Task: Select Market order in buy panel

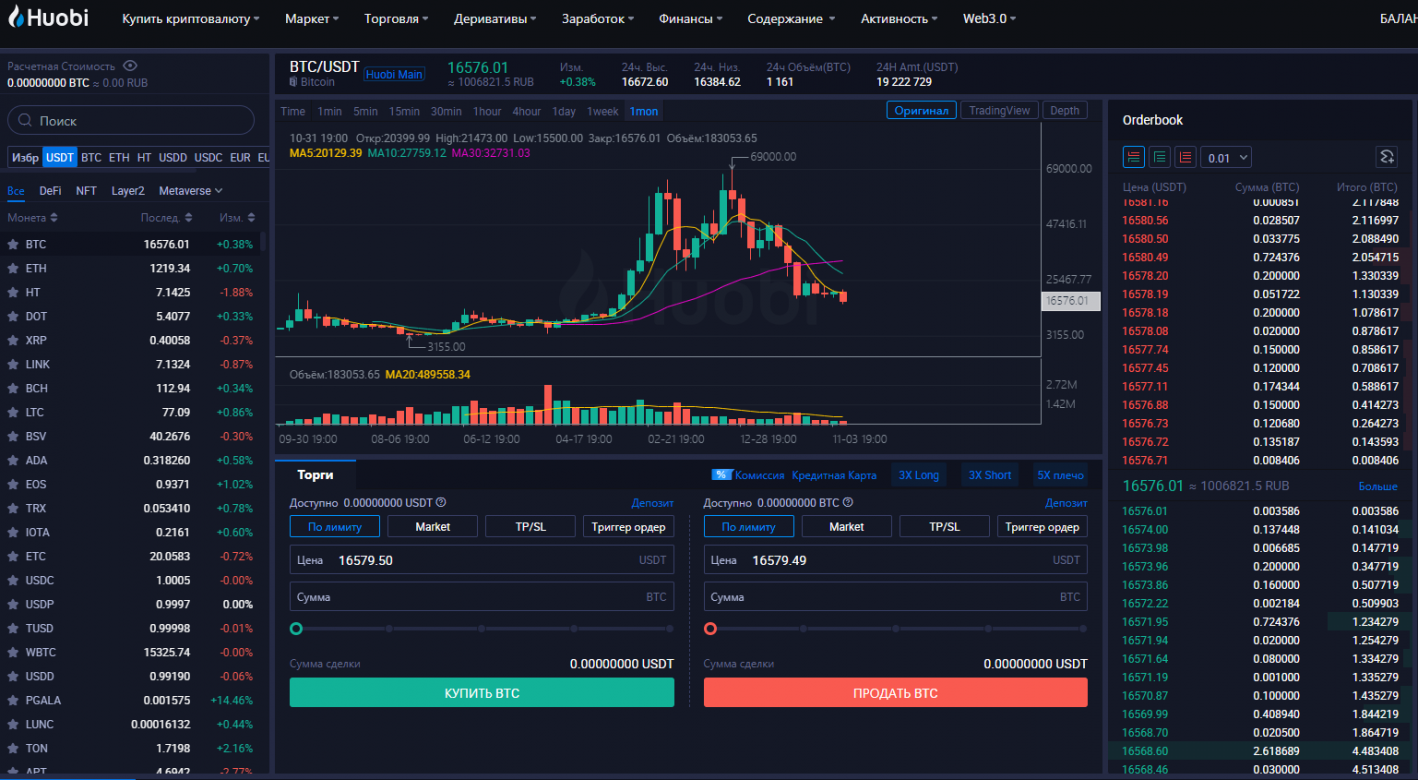Action: (433, 526)
